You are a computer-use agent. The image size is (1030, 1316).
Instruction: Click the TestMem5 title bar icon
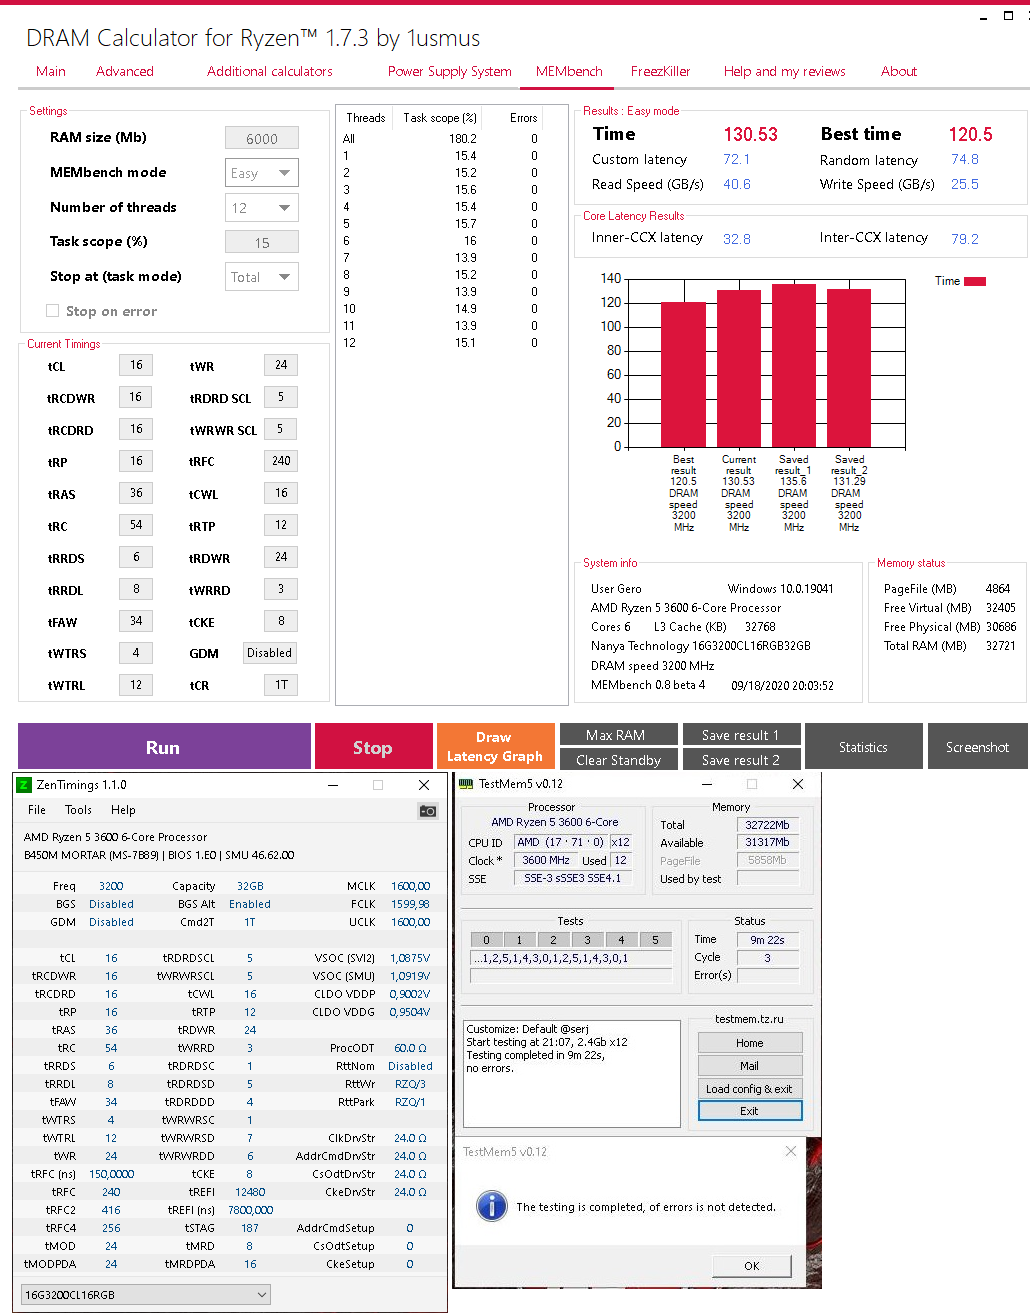(464, 784)
